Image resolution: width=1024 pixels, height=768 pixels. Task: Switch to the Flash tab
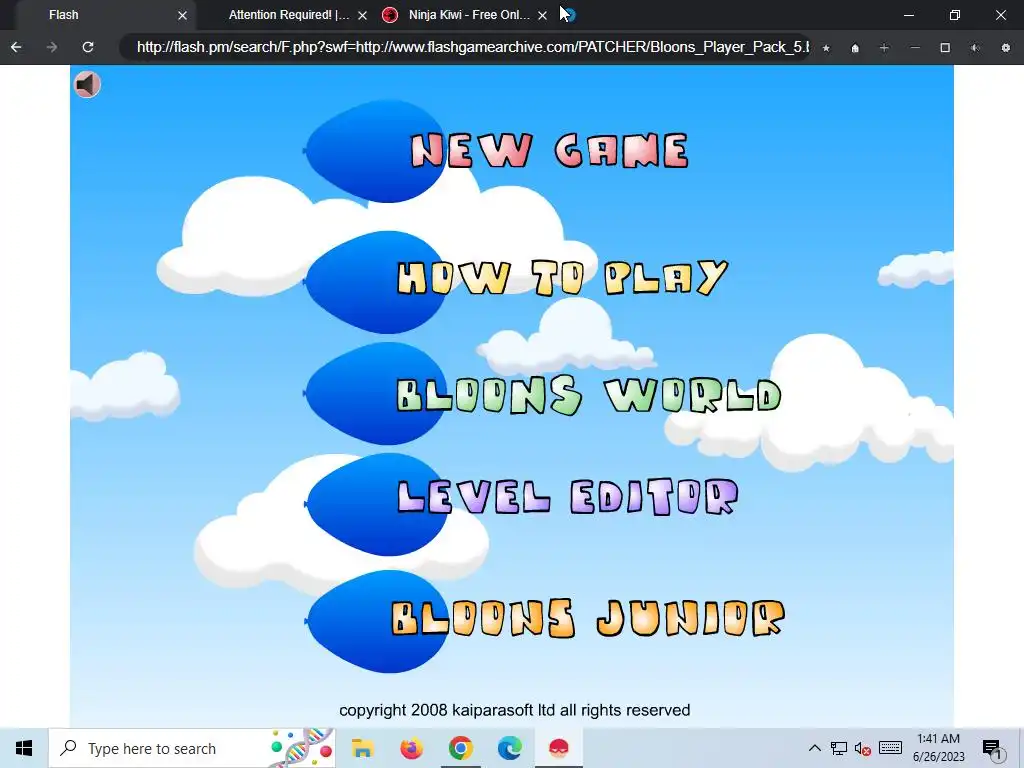(106, 15)
